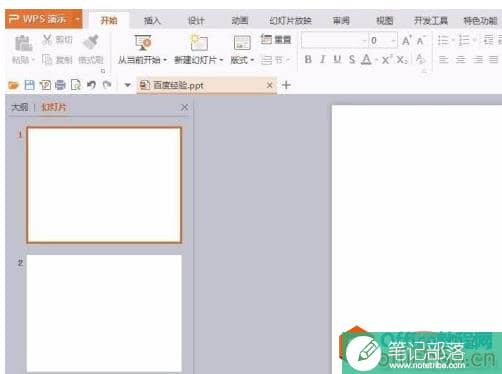Screen dimensions: 502x374
Task: Click the slide Layout icon
Action: click(242, 43)
